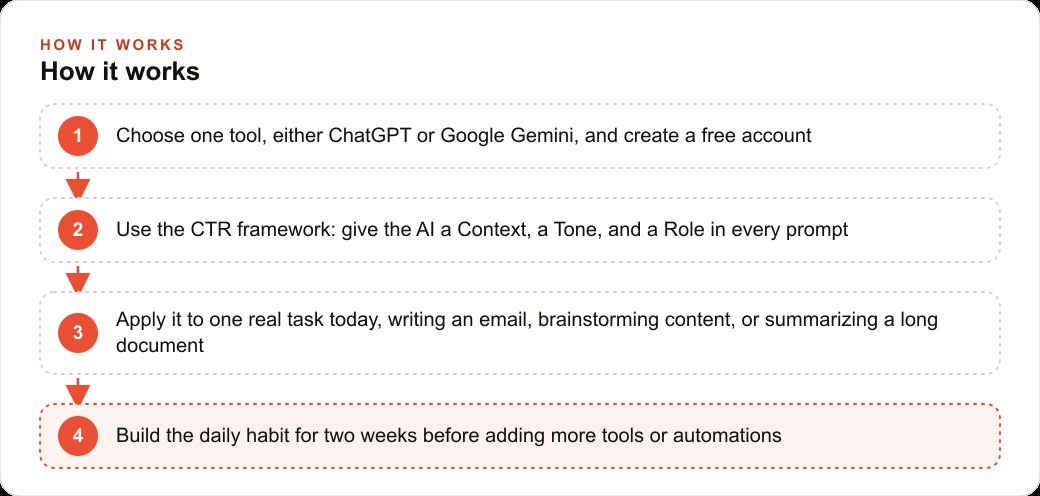Click the red step 1 number circle
The image size is (1040, 496).
(78, 136)
